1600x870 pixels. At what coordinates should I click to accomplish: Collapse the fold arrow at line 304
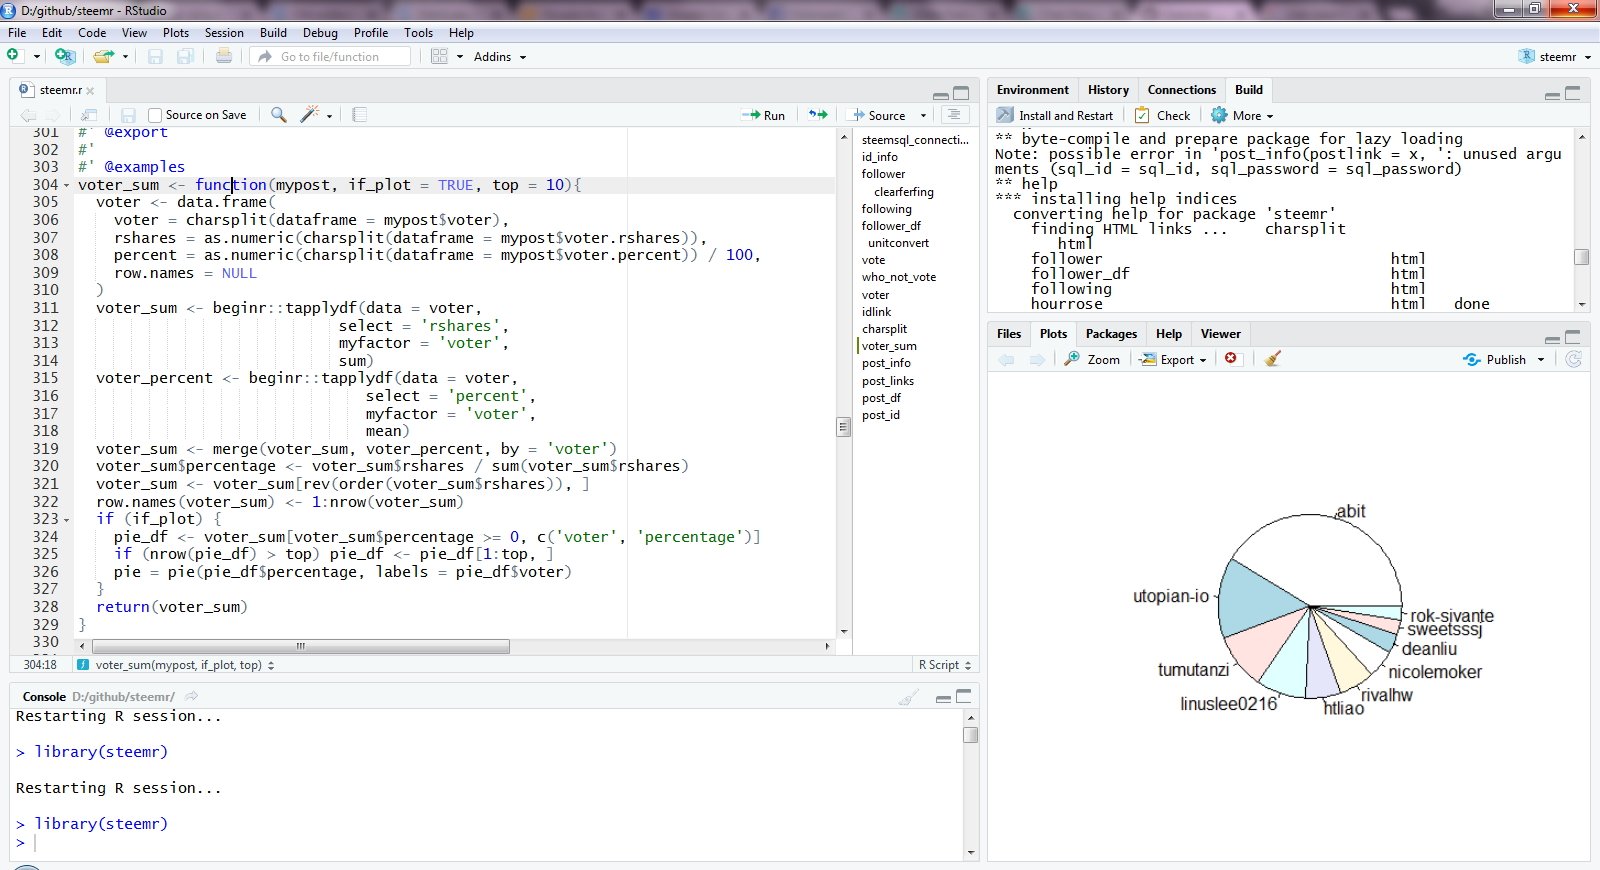tap(67, 185)
